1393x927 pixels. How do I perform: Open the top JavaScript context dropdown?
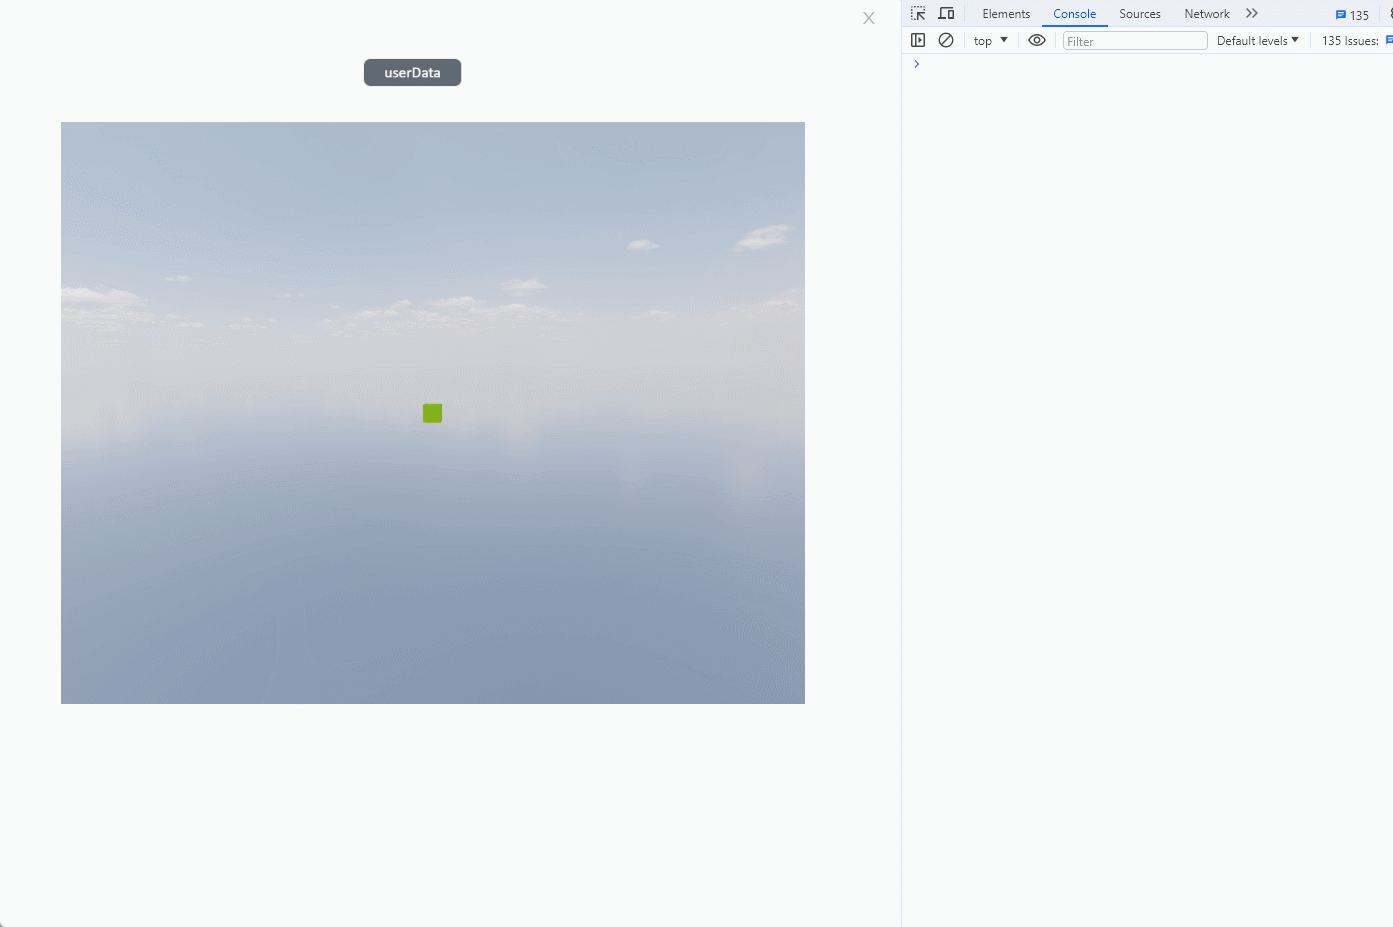pyautogui.click(x=990, y=41)
